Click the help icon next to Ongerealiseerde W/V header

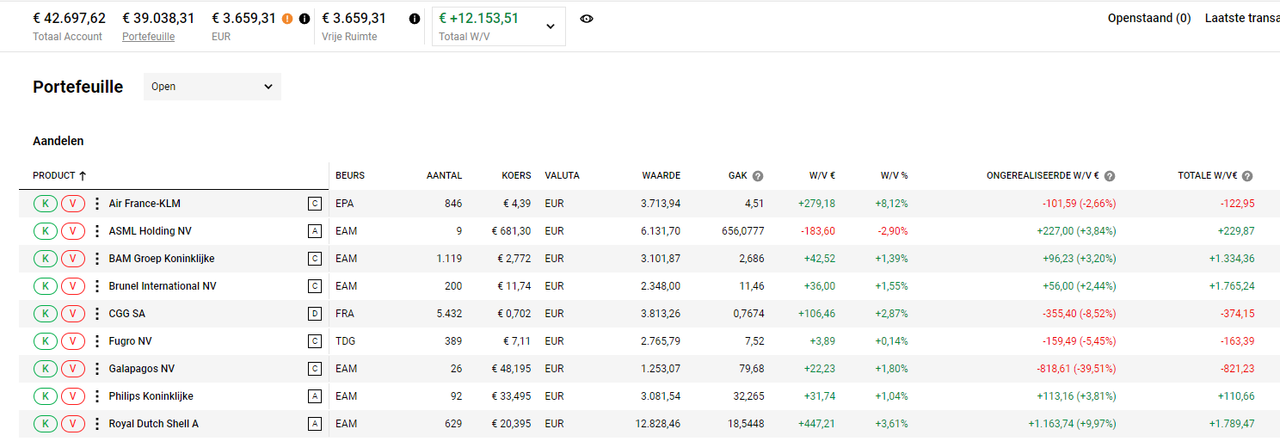pos(1109,176)
